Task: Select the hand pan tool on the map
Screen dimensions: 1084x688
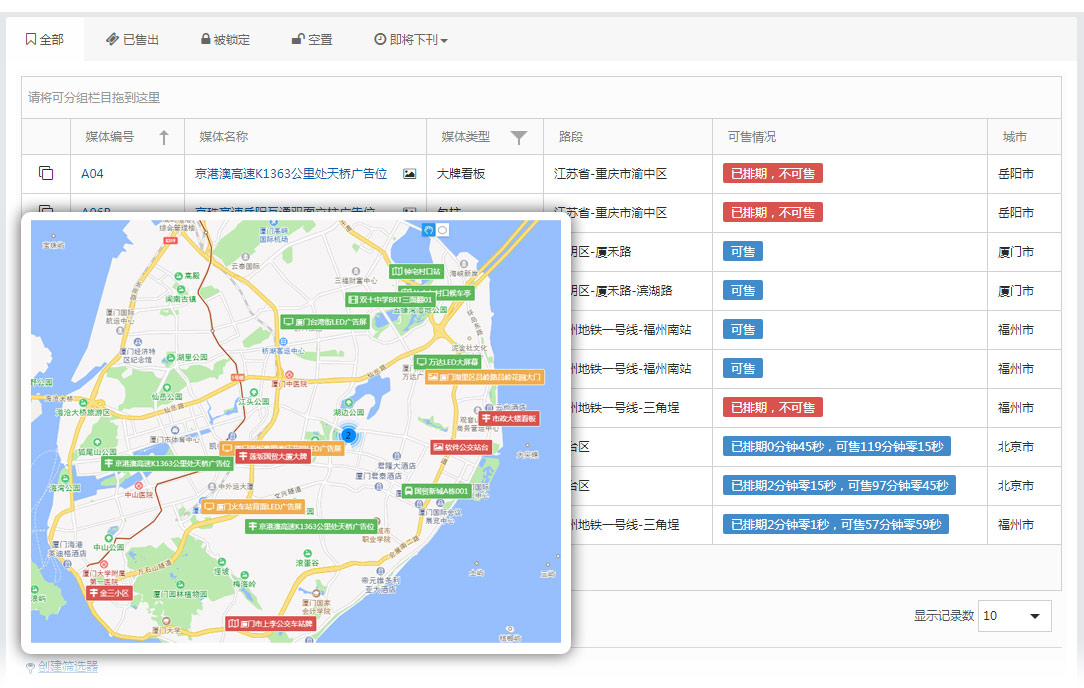Action: (x=429, y=230)
